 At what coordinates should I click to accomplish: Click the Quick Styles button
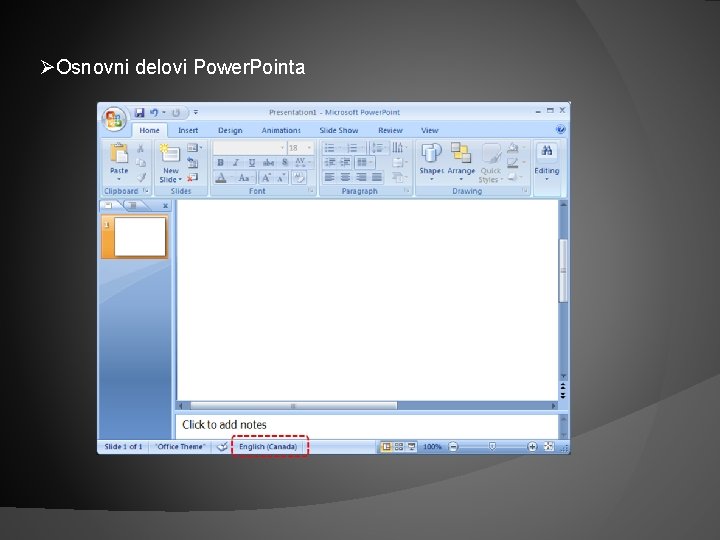click(x=490, y=163)
